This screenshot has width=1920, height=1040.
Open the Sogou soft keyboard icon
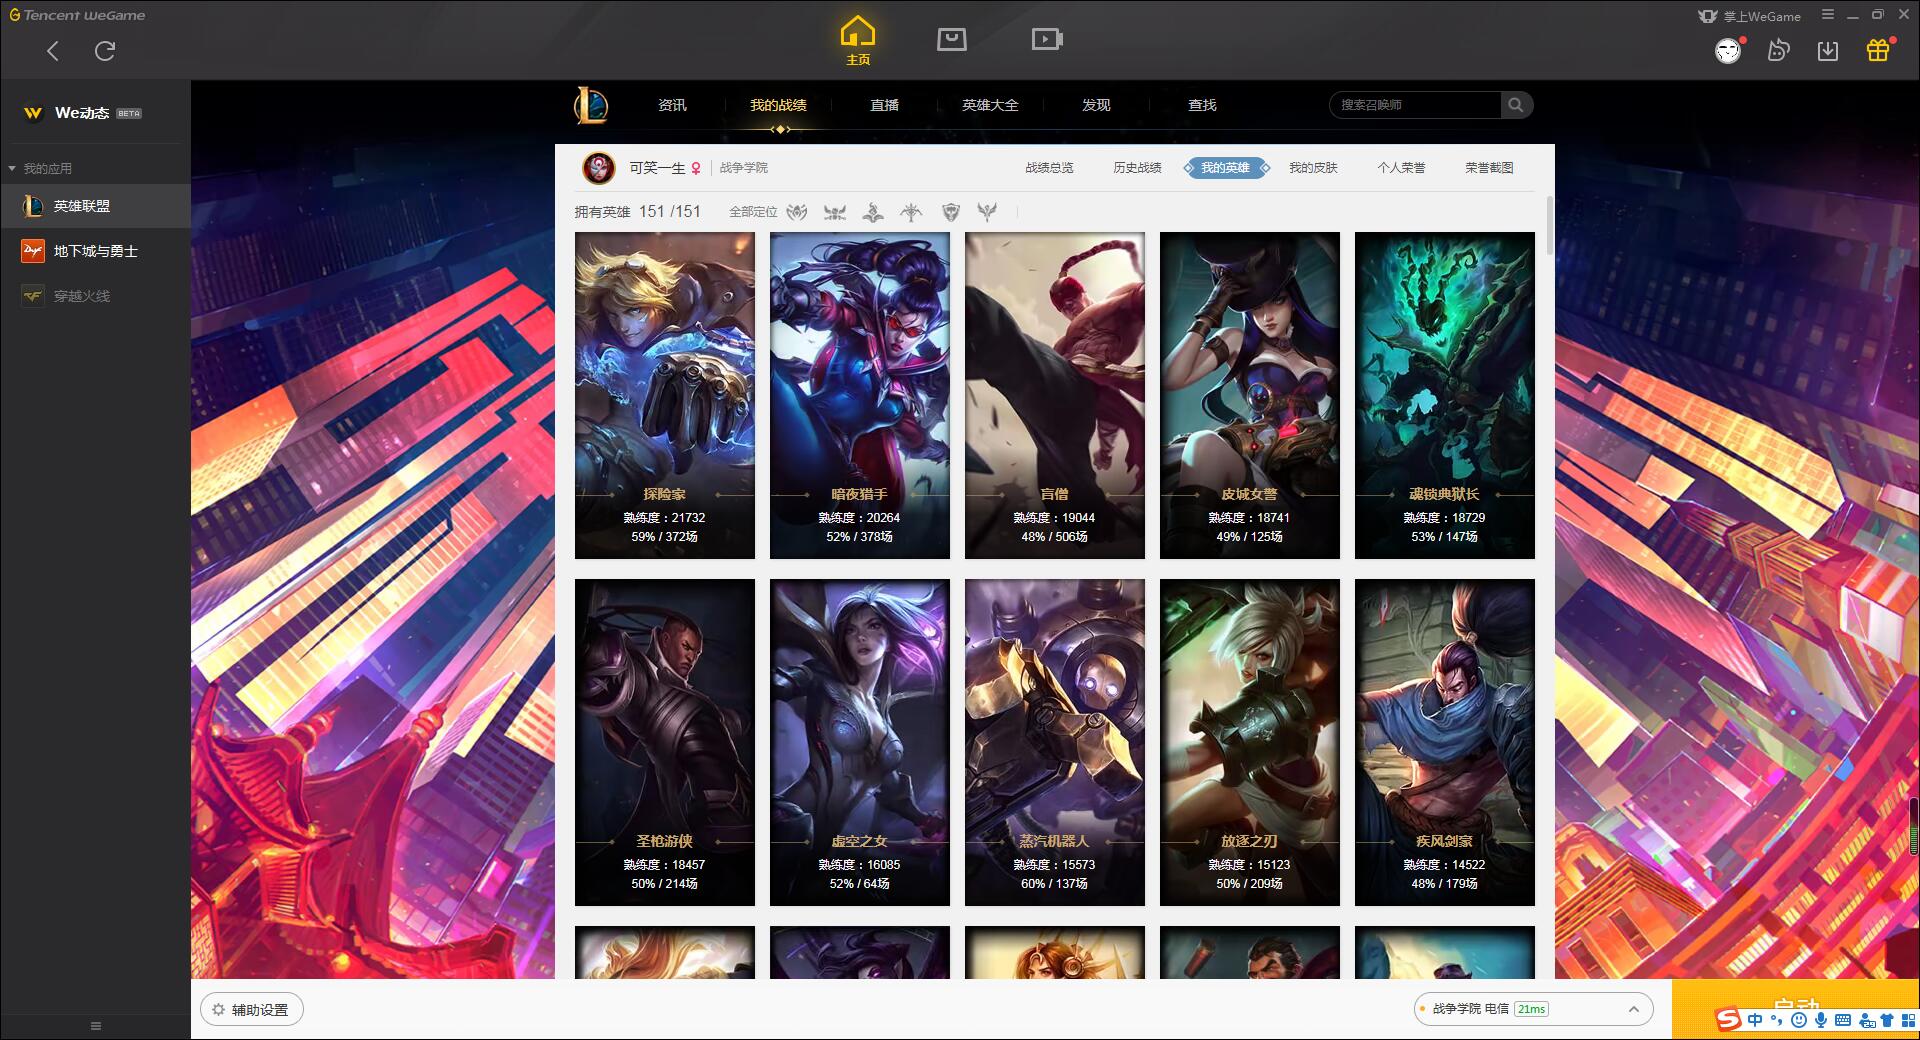1843,1020
